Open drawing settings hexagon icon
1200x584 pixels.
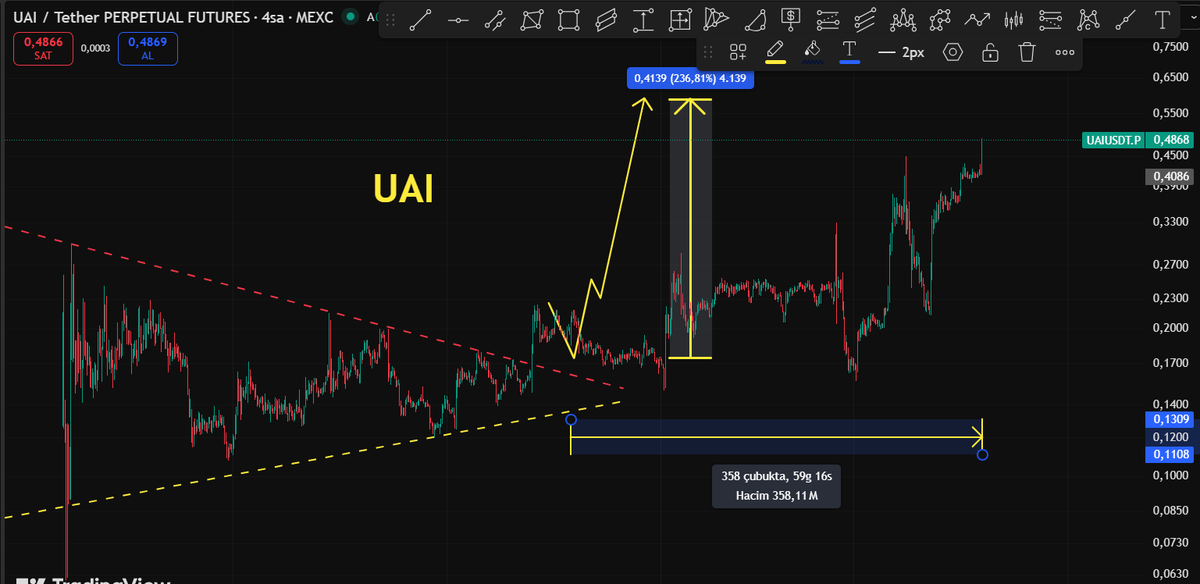(x=952, y=52)
